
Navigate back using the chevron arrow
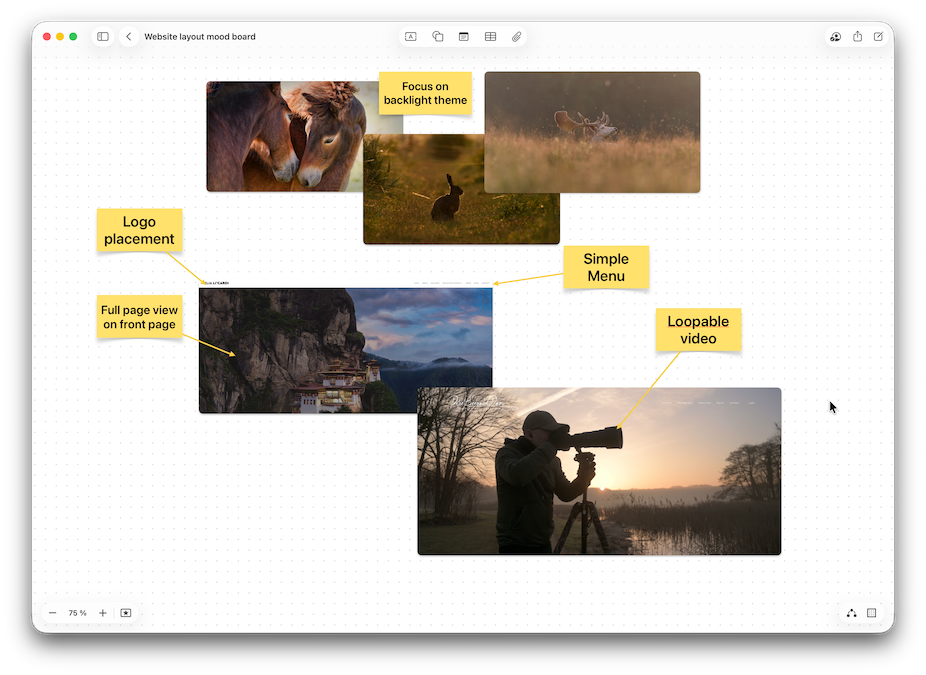pos(129,36)
